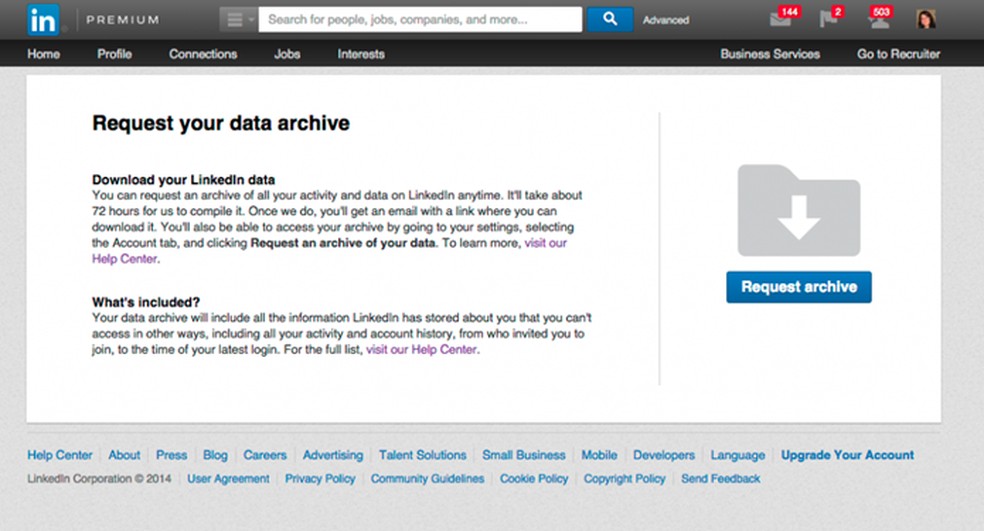The image size is (984, 531).
Task: Click Send Feedback link
Action: pos(720,478)
